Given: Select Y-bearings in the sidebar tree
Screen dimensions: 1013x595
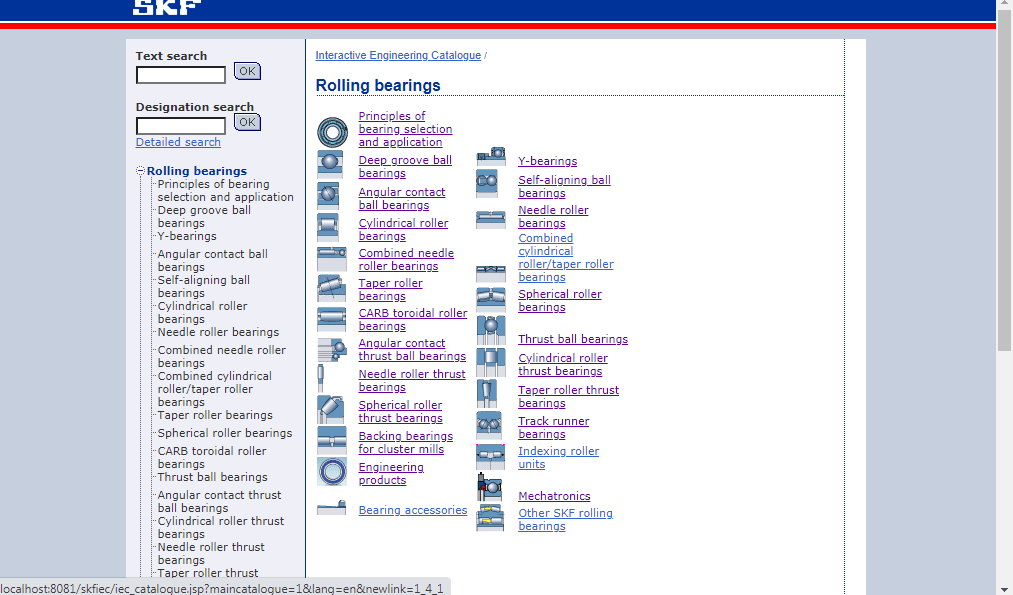Looking at the screenshot, I should tap(187, 236).
